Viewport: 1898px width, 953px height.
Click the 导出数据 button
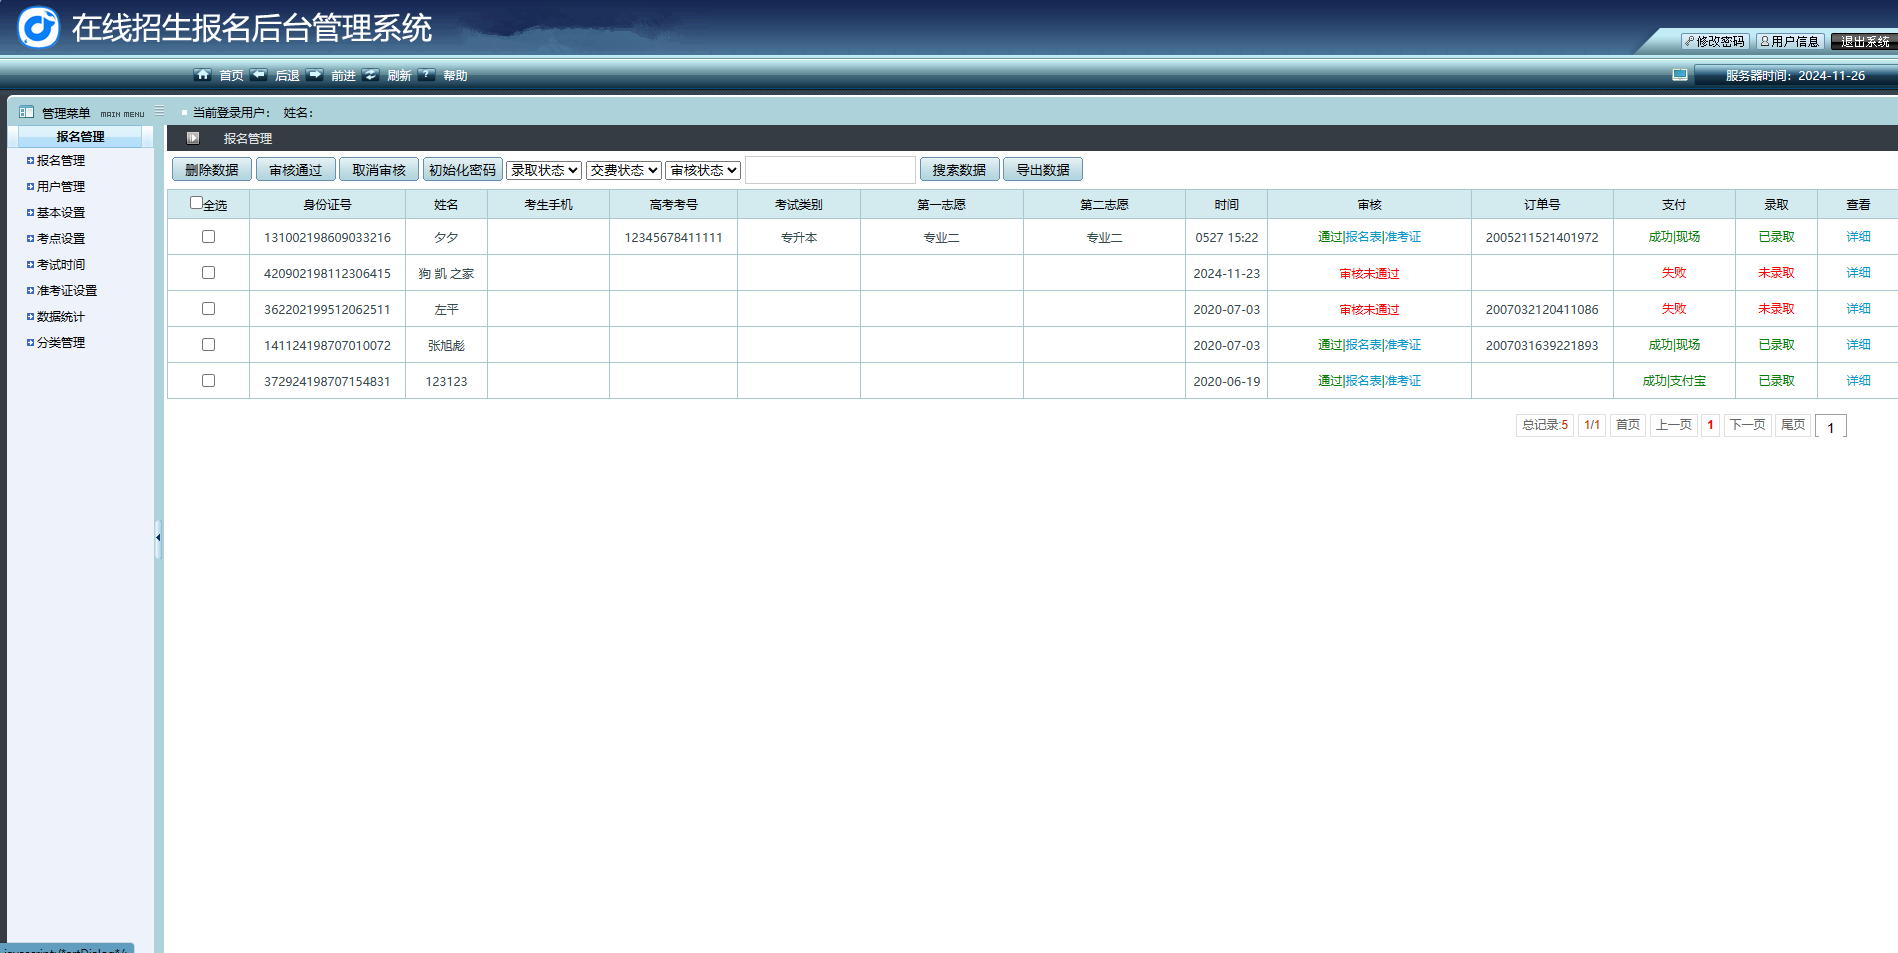[1043, 170]
